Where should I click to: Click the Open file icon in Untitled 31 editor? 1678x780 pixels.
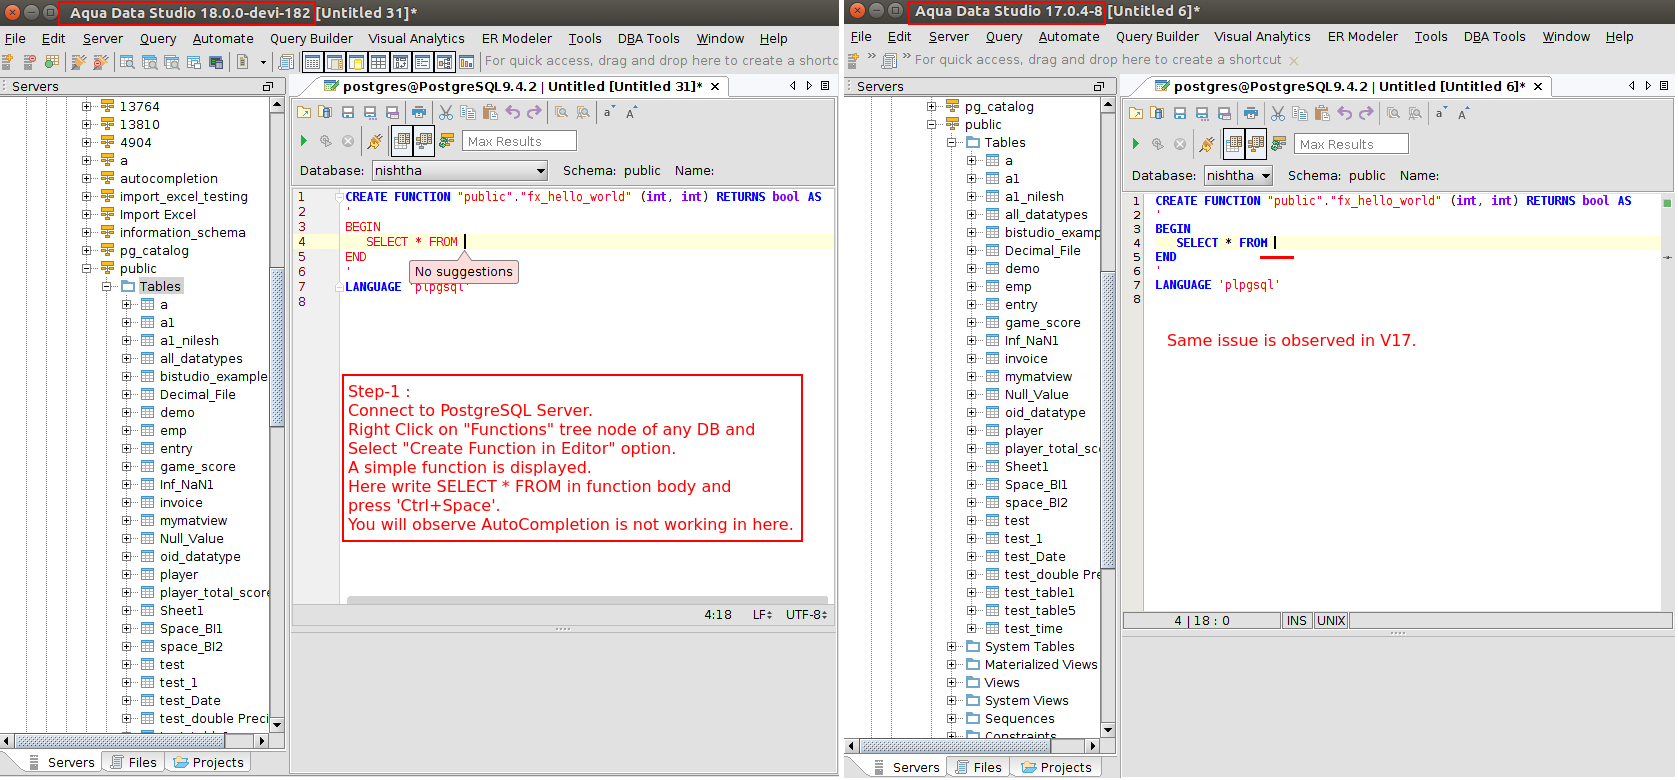(x=304, y=113)
